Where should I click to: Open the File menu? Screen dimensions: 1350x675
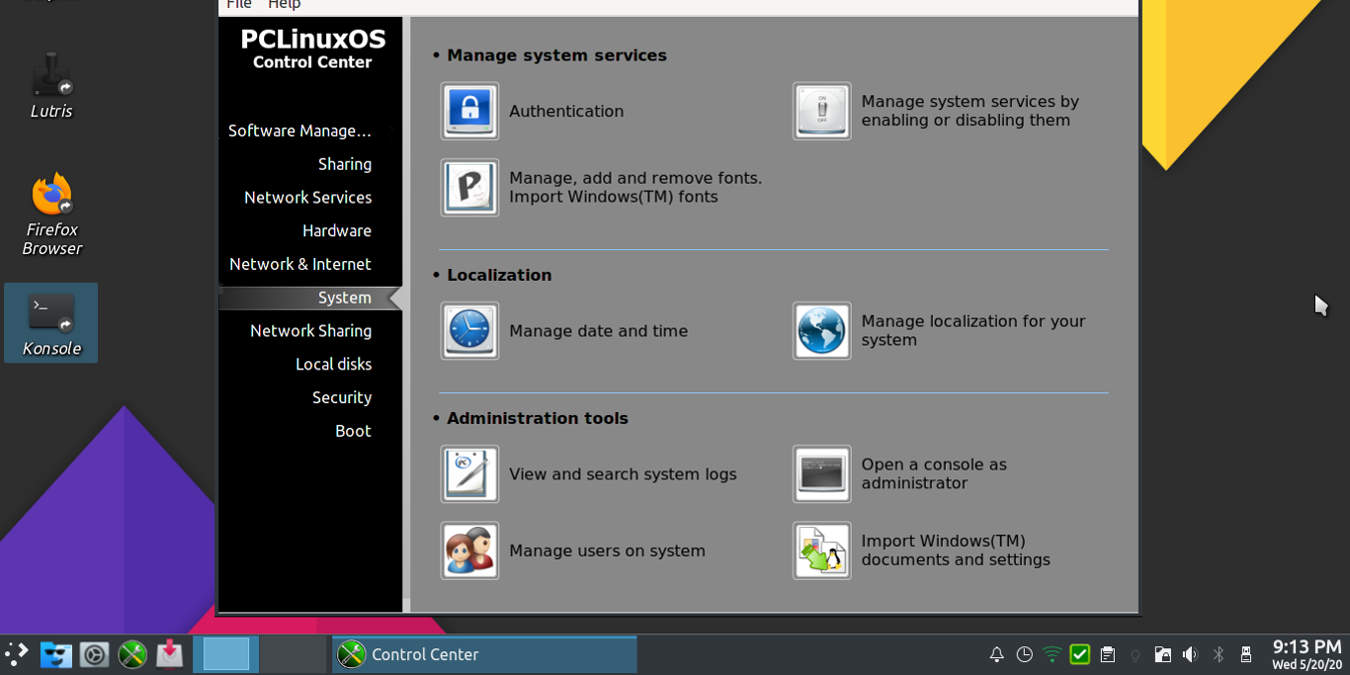pos(238,5)
